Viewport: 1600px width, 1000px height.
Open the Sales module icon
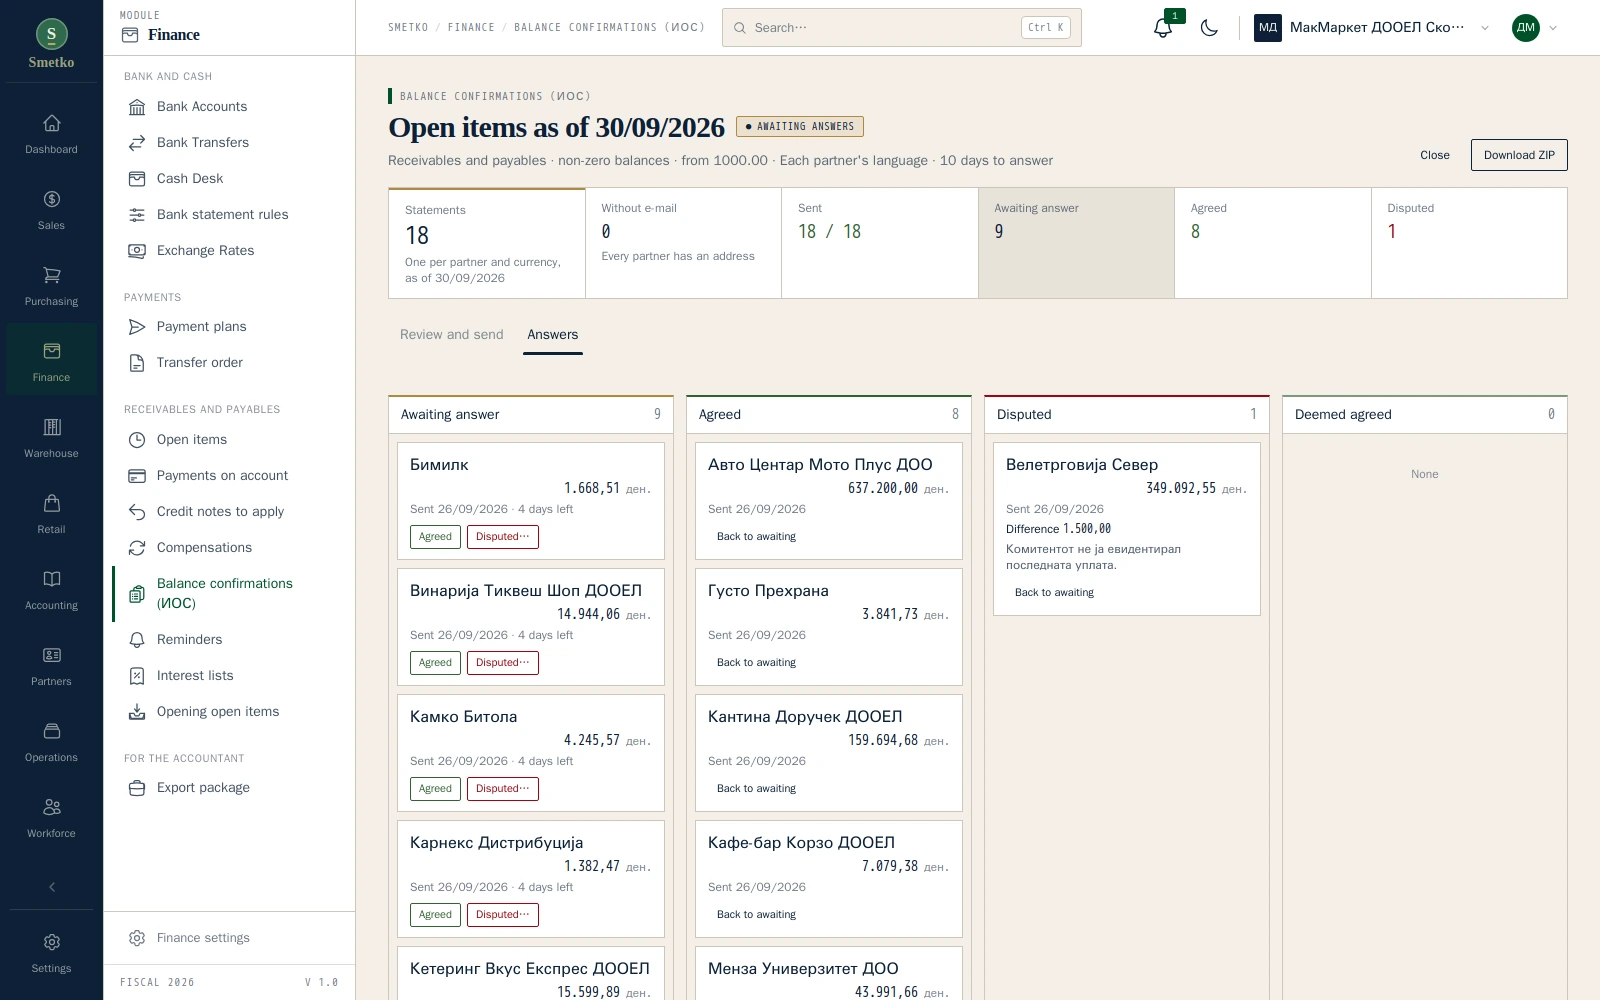[51, 210]
